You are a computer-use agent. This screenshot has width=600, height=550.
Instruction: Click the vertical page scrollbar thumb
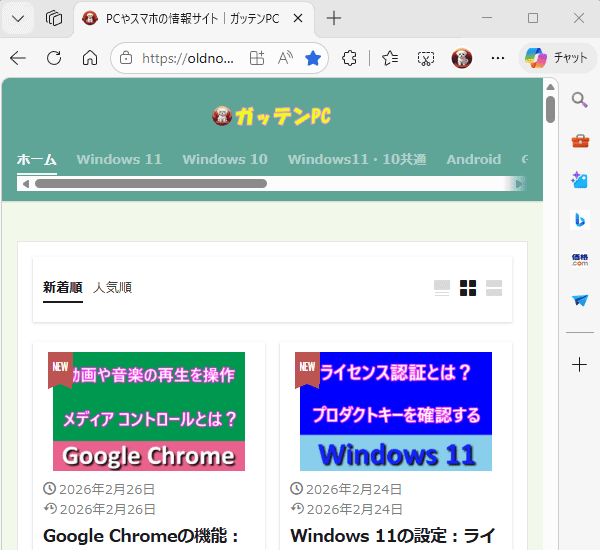551,109
